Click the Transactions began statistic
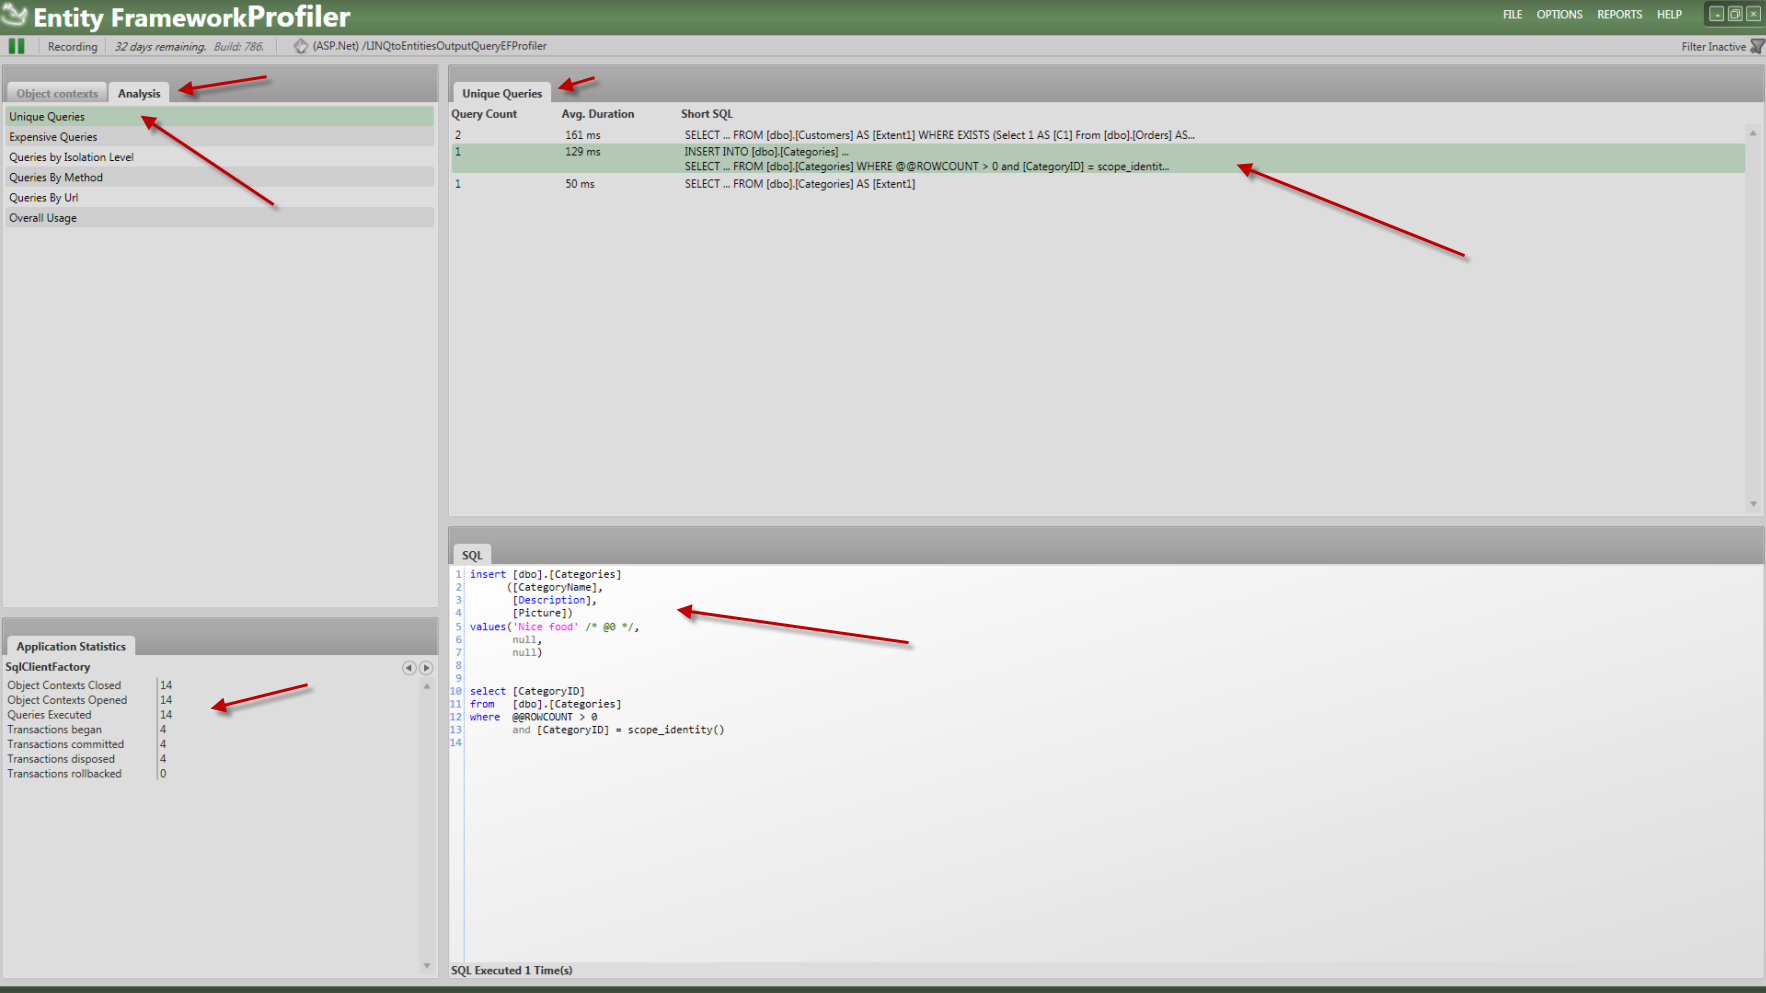The width and height of the screenshot is (1766, 993). (x=54, y=729)
